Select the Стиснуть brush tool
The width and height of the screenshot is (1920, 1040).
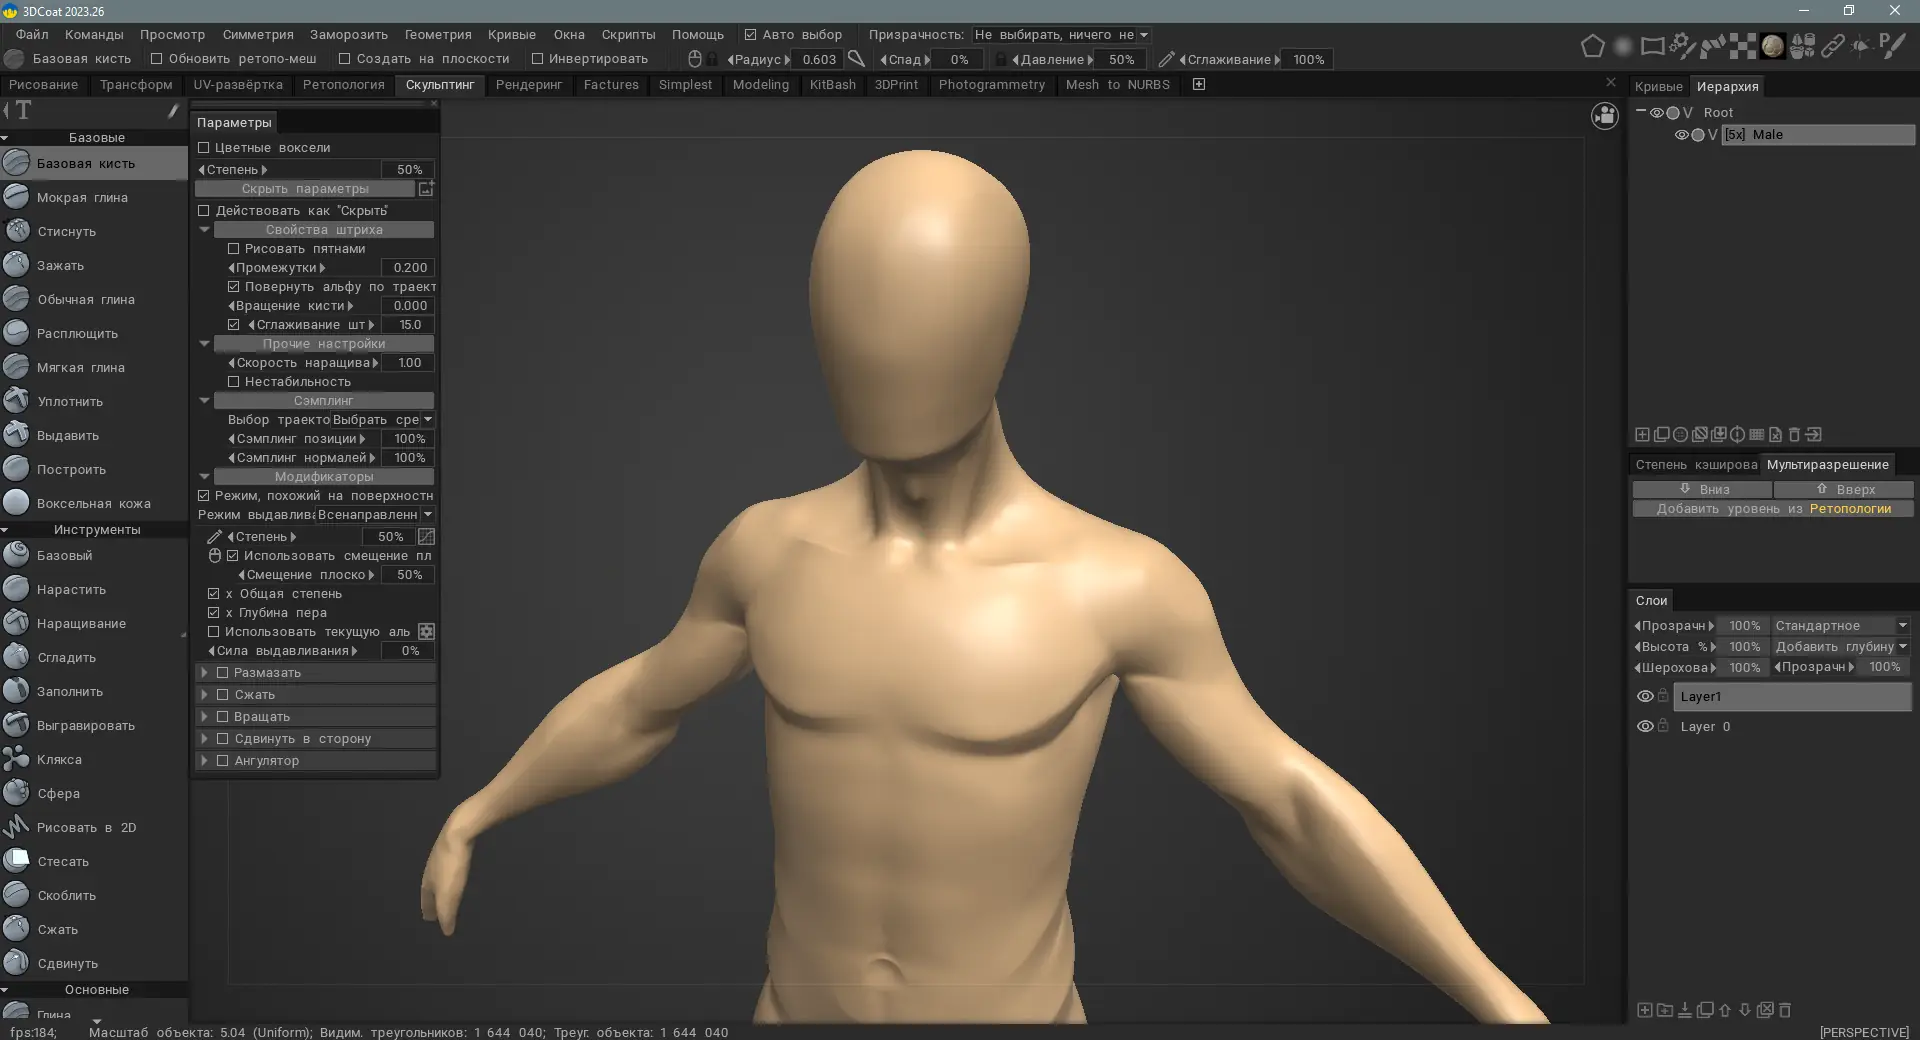(93, 232)
